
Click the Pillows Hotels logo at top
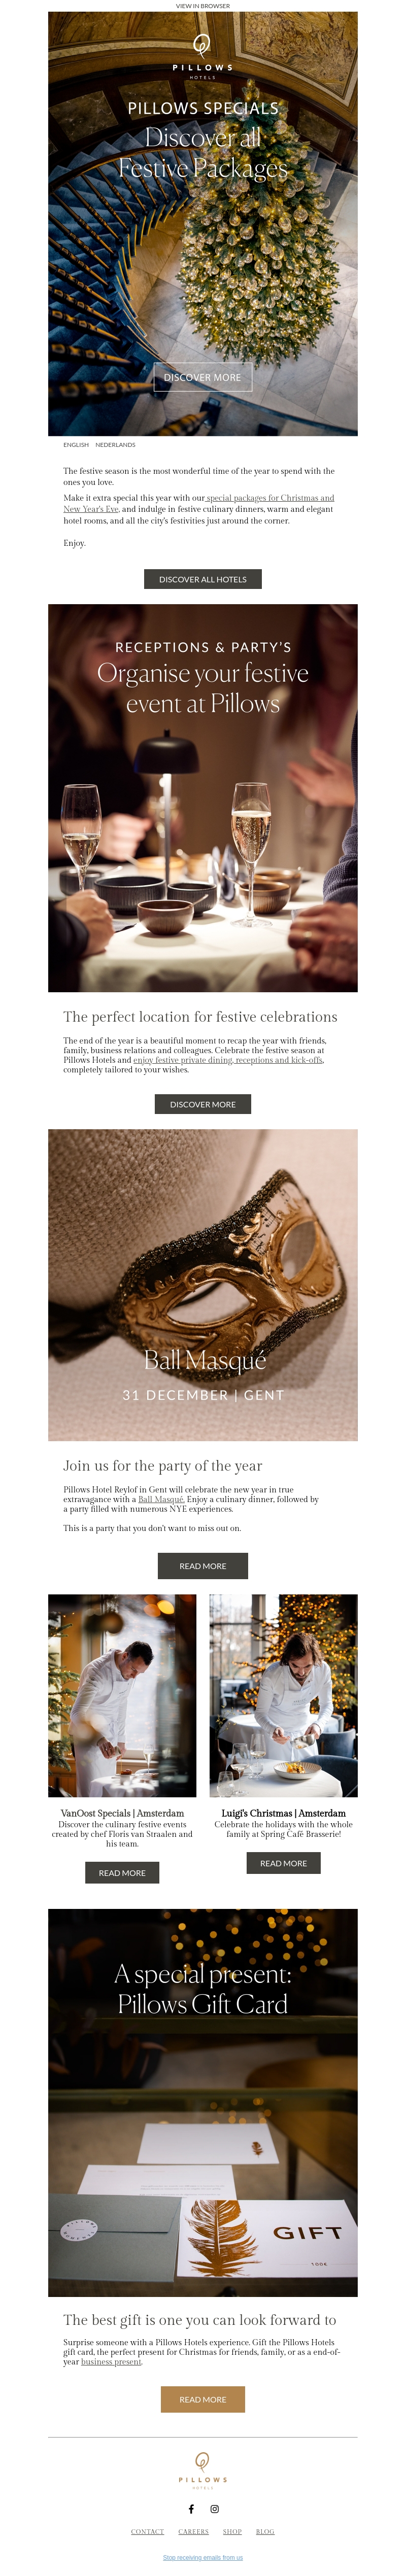(x=202, y=57)
